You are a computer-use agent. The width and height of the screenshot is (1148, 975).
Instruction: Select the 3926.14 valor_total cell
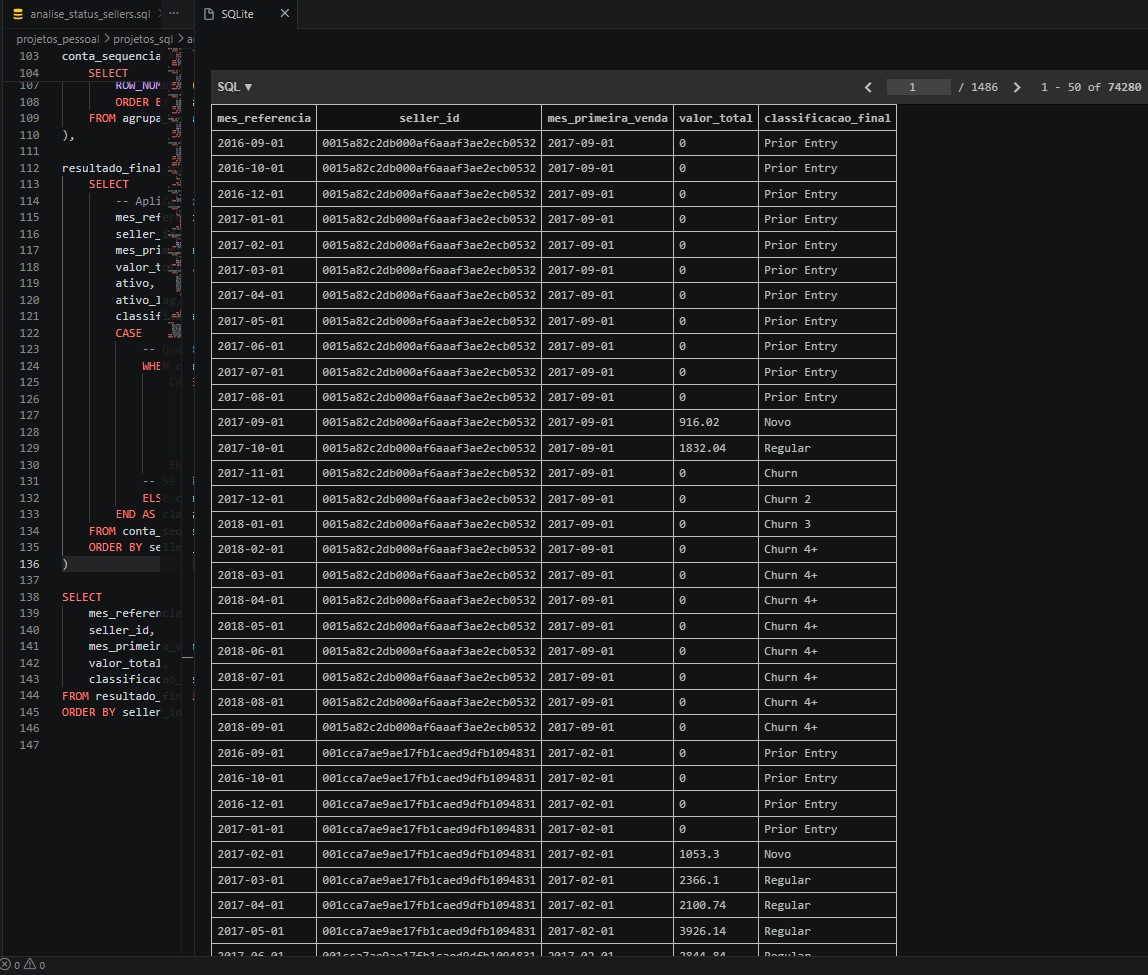715,931
